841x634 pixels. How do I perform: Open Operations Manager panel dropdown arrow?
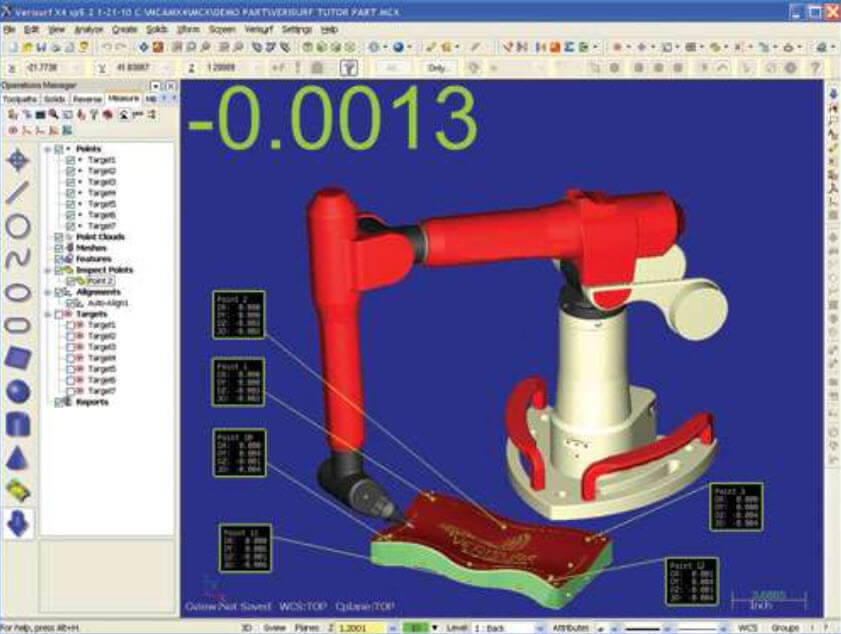tap(156, 86)
